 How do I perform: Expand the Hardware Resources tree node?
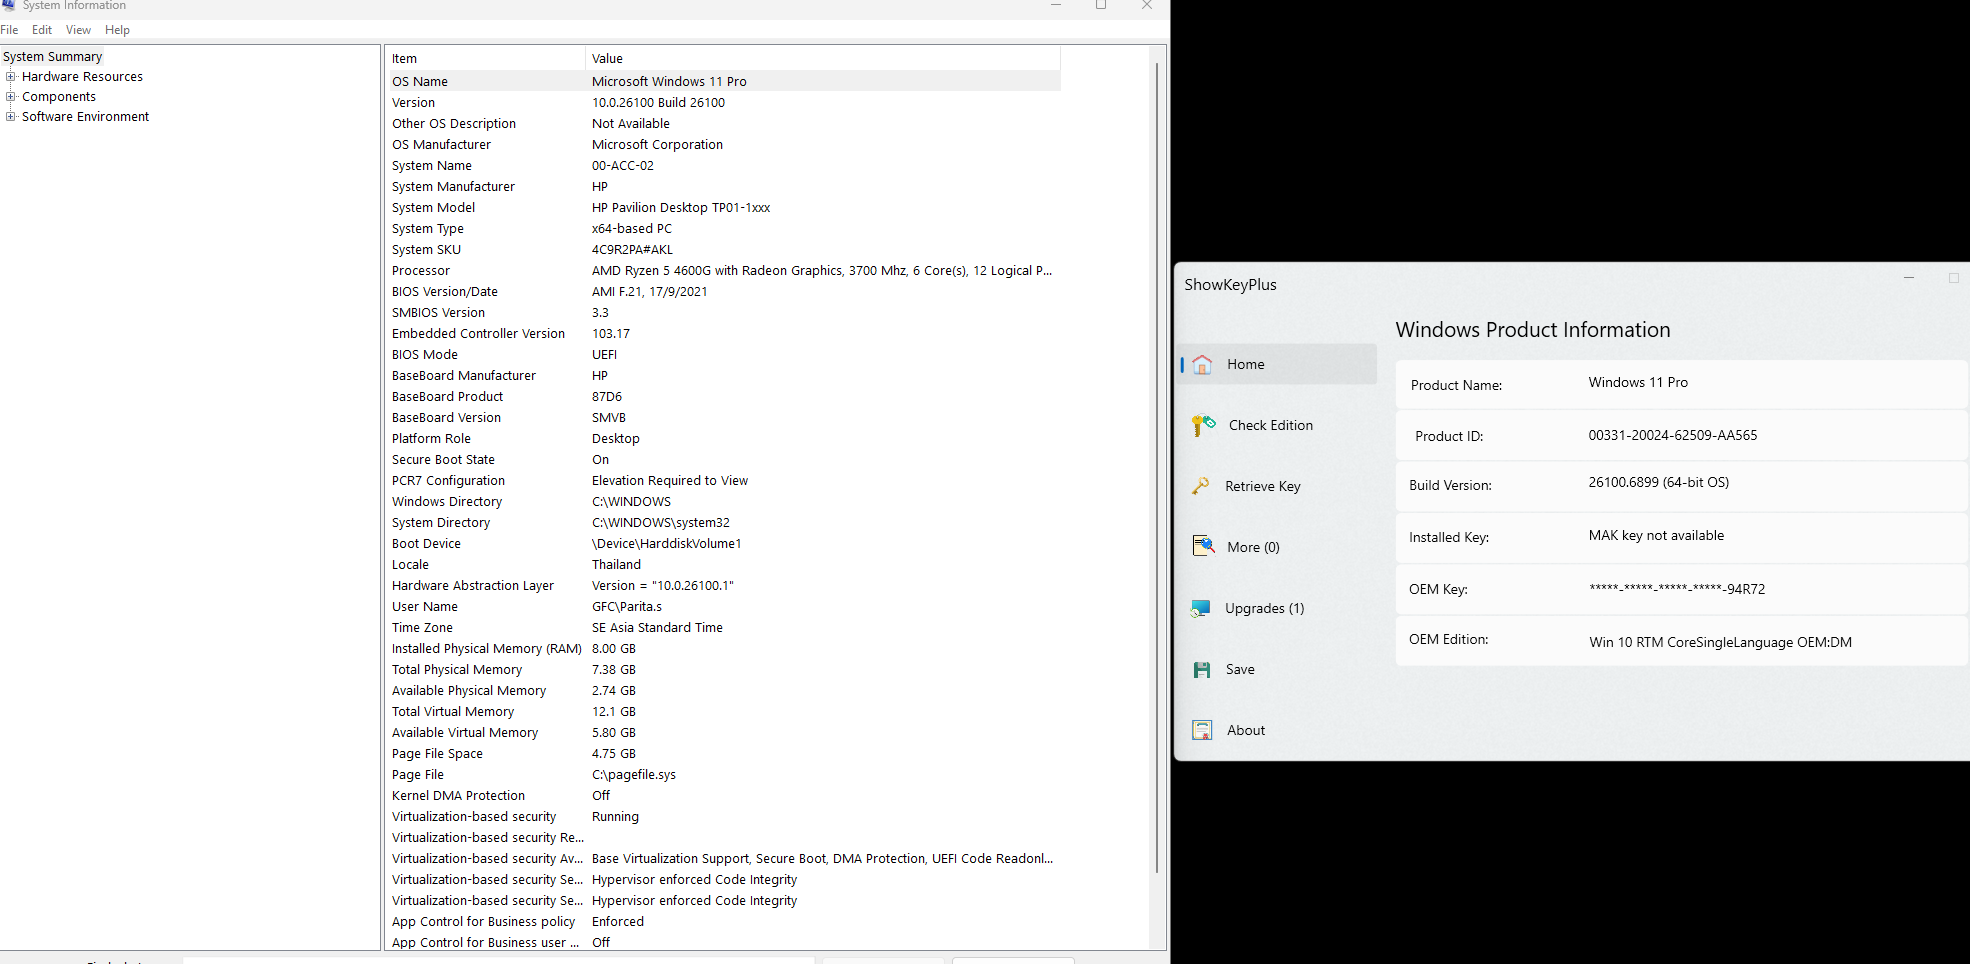(x=11, y=77)
